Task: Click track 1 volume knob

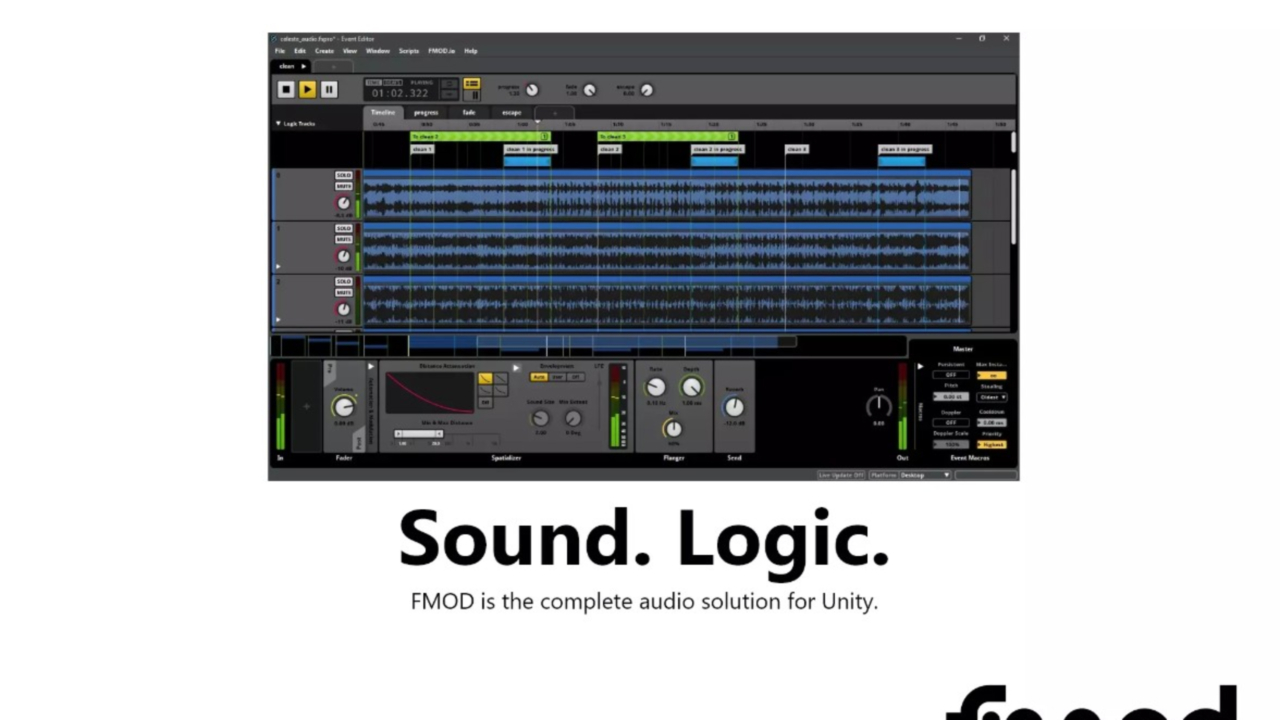Action: pyautogui.click(x=344, y=256)
